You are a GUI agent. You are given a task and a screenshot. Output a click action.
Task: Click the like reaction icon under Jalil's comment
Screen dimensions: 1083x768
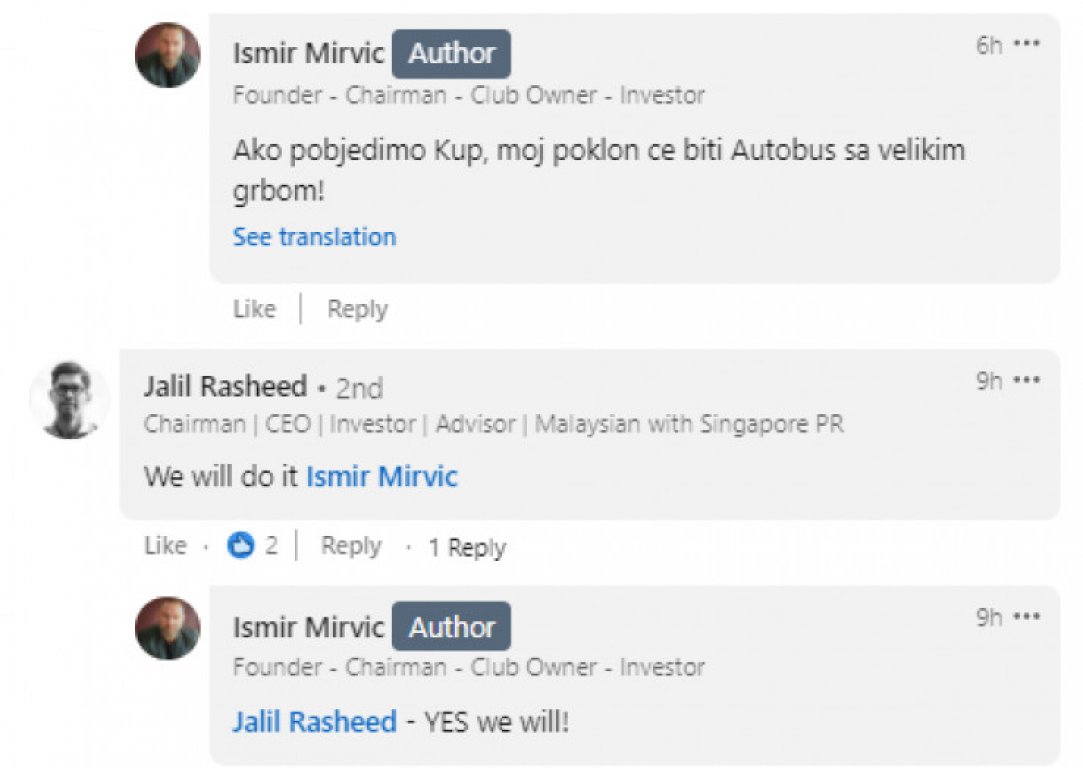click(241, 546)
